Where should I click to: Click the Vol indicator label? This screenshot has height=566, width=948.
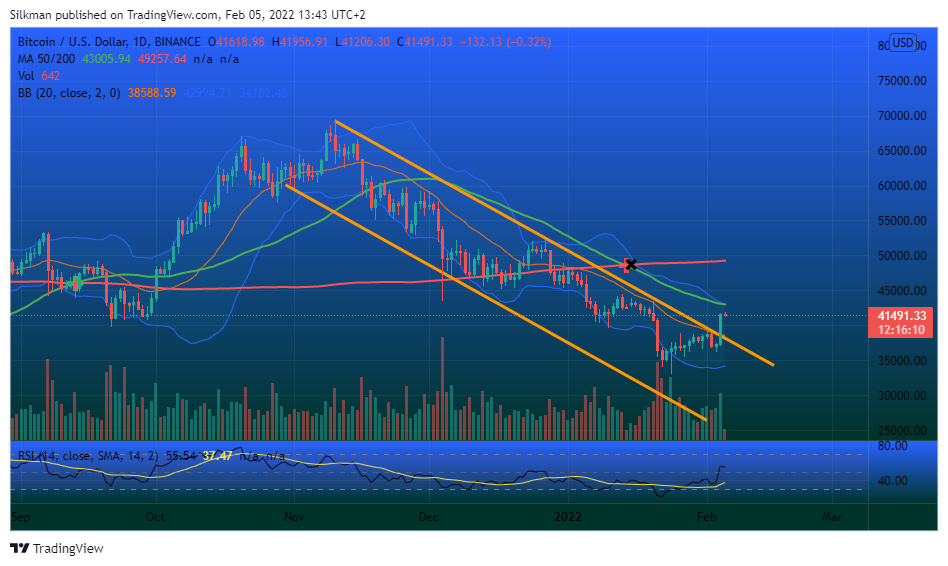[x=26, y=76]
